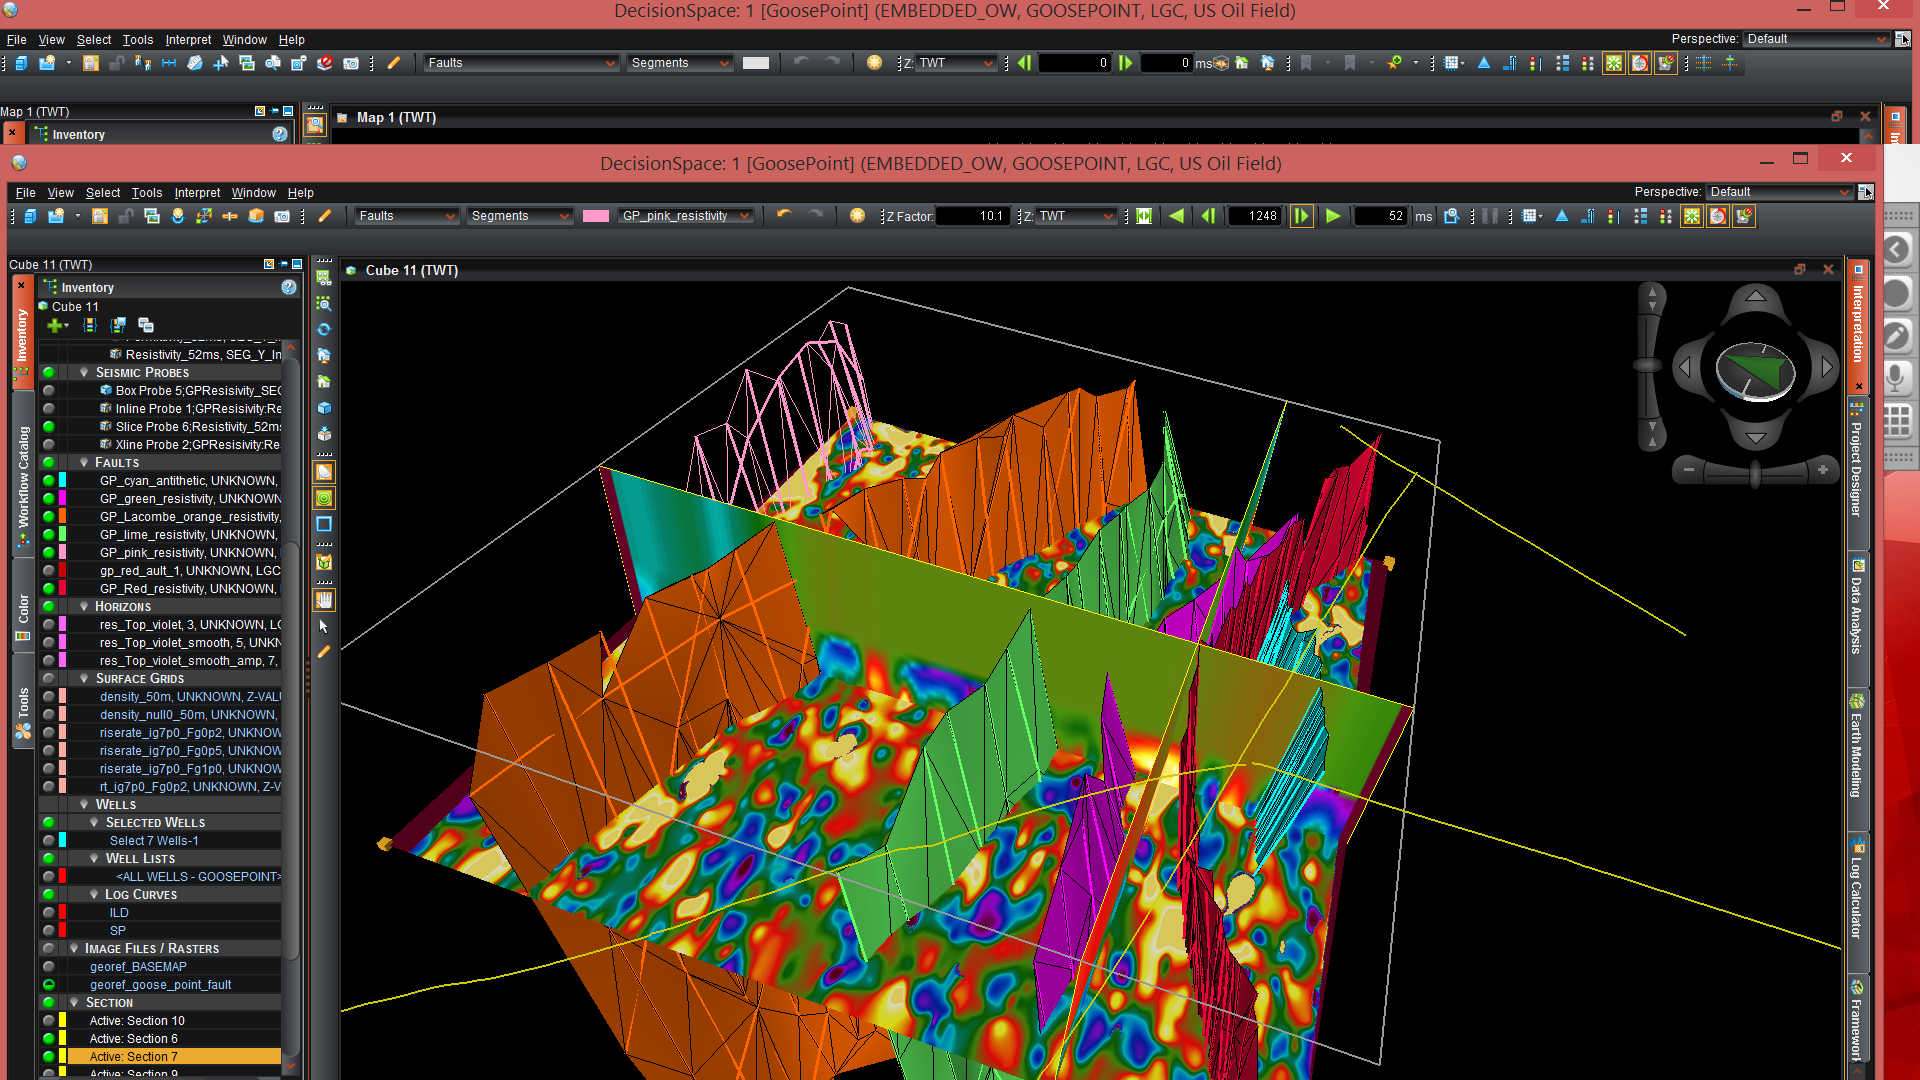1920x1080 pixels.
Task: Open the Window menu in background window
Action: (x=244, y=40)
